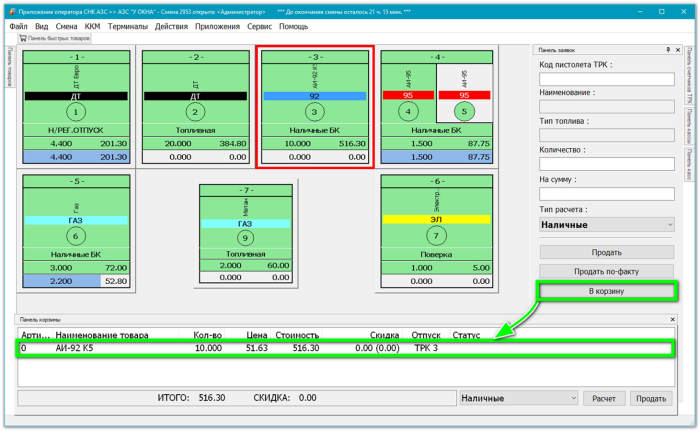The height and width of the screenshot is (431, 700).
Task: Open the ККМ menu
Action: 92,26
